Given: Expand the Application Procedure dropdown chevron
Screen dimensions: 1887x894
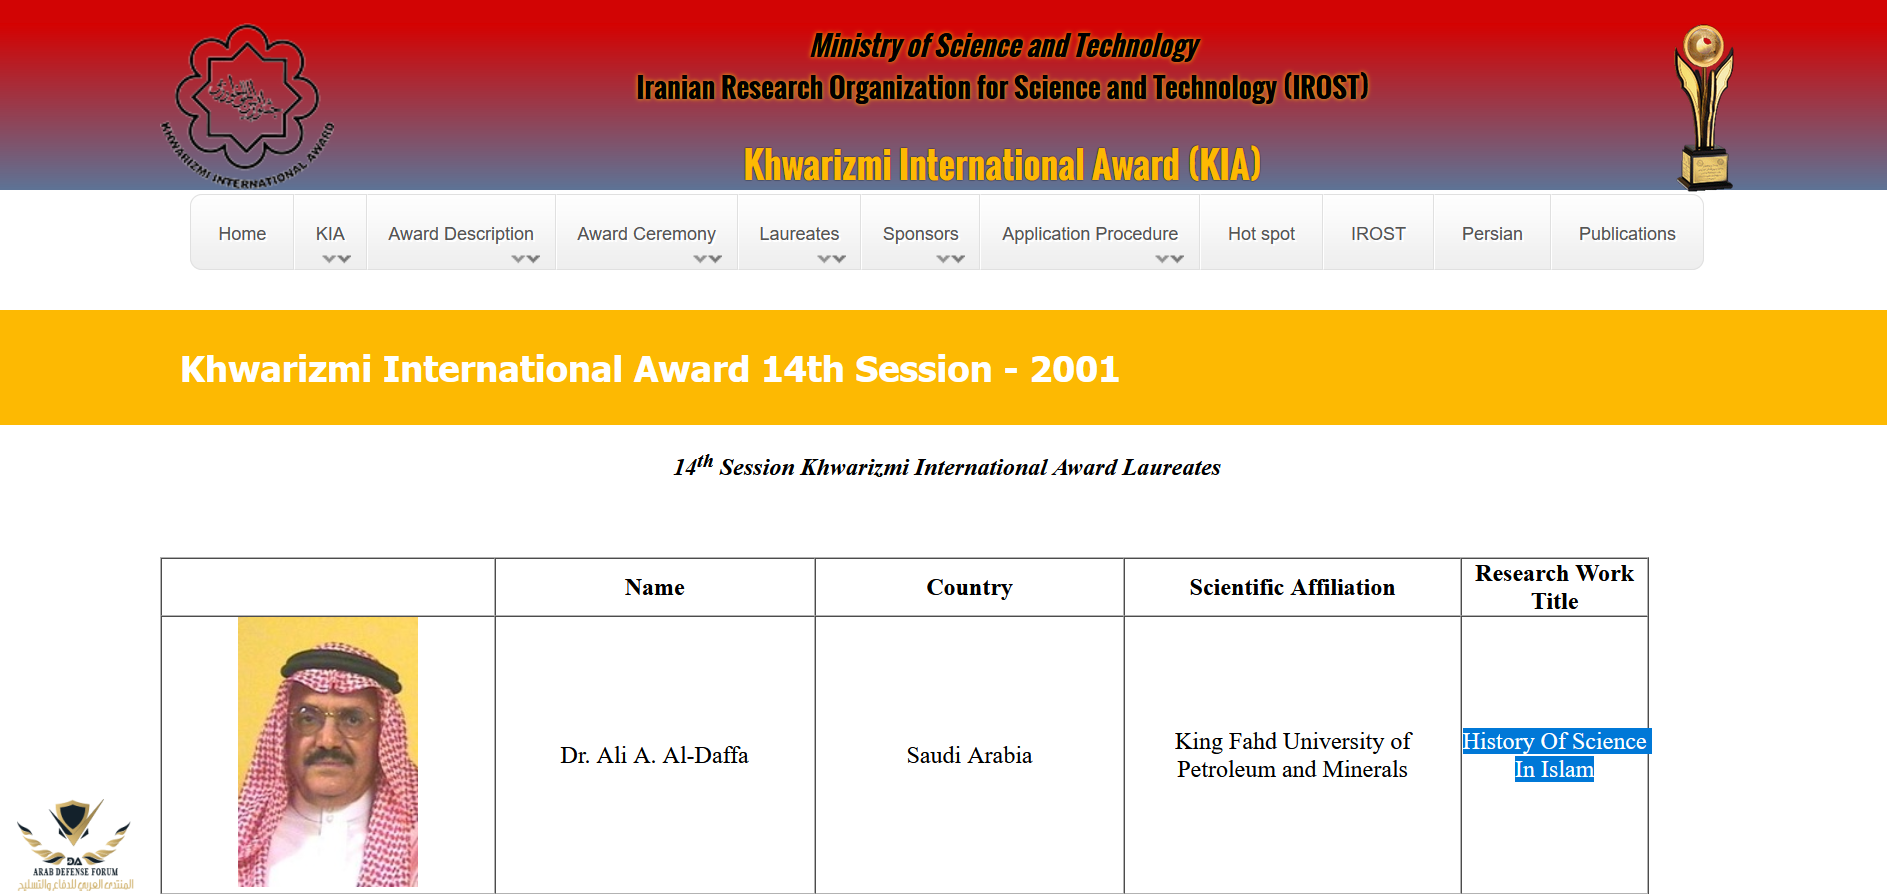Looking at the screenshot, I should tap(1170, 259).
